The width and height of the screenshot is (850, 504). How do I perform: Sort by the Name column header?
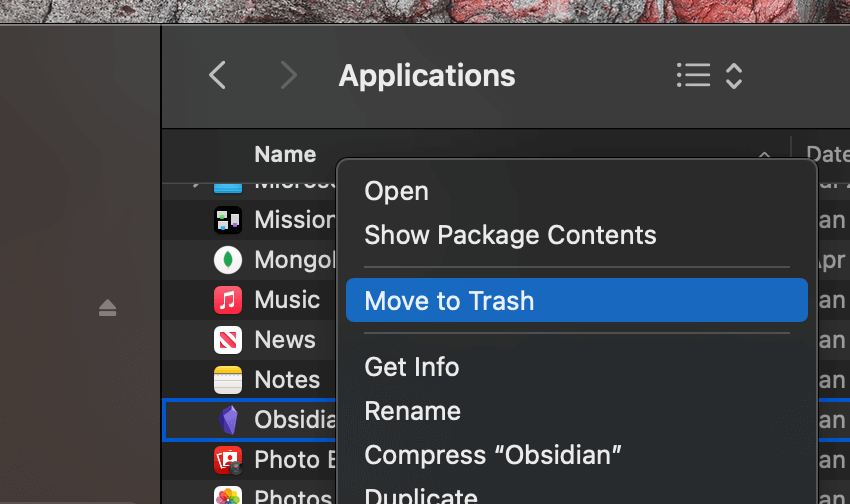285,155
